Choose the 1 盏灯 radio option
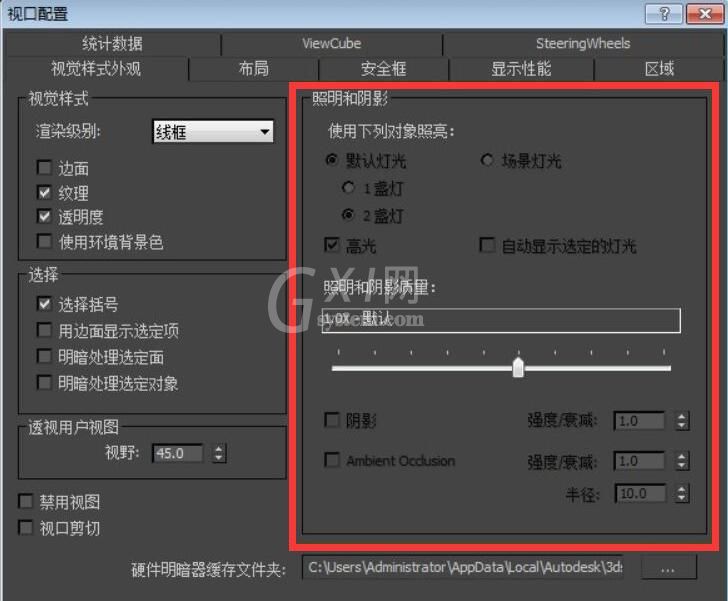 (x=348, y=188)
